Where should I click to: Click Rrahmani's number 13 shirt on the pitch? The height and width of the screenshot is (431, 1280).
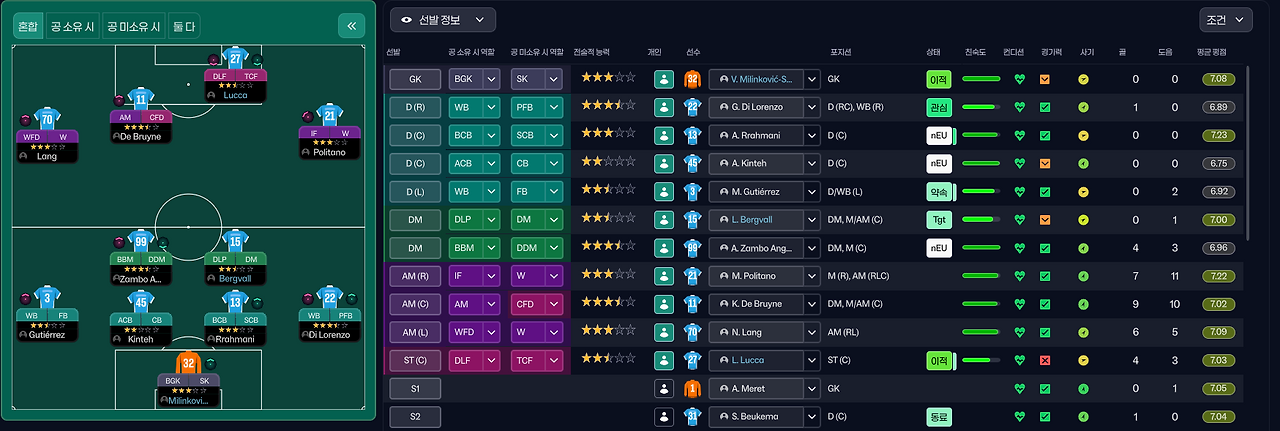[x=236, y=301]
